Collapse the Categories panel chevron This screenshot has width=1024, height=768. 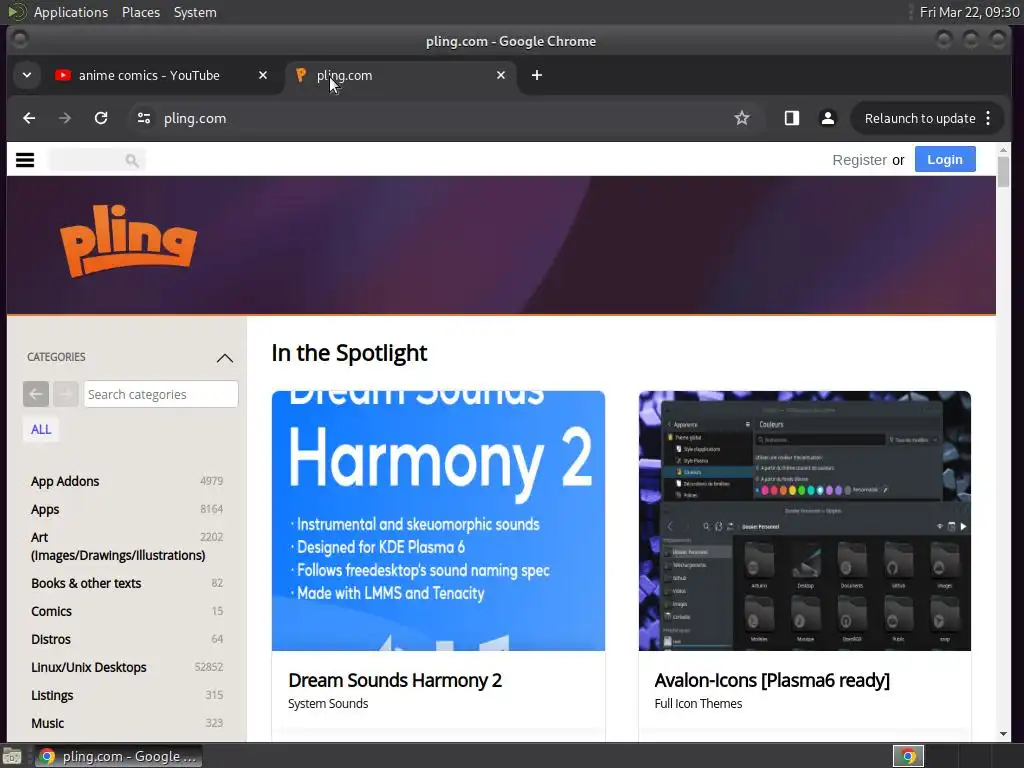tap(225, 358)
